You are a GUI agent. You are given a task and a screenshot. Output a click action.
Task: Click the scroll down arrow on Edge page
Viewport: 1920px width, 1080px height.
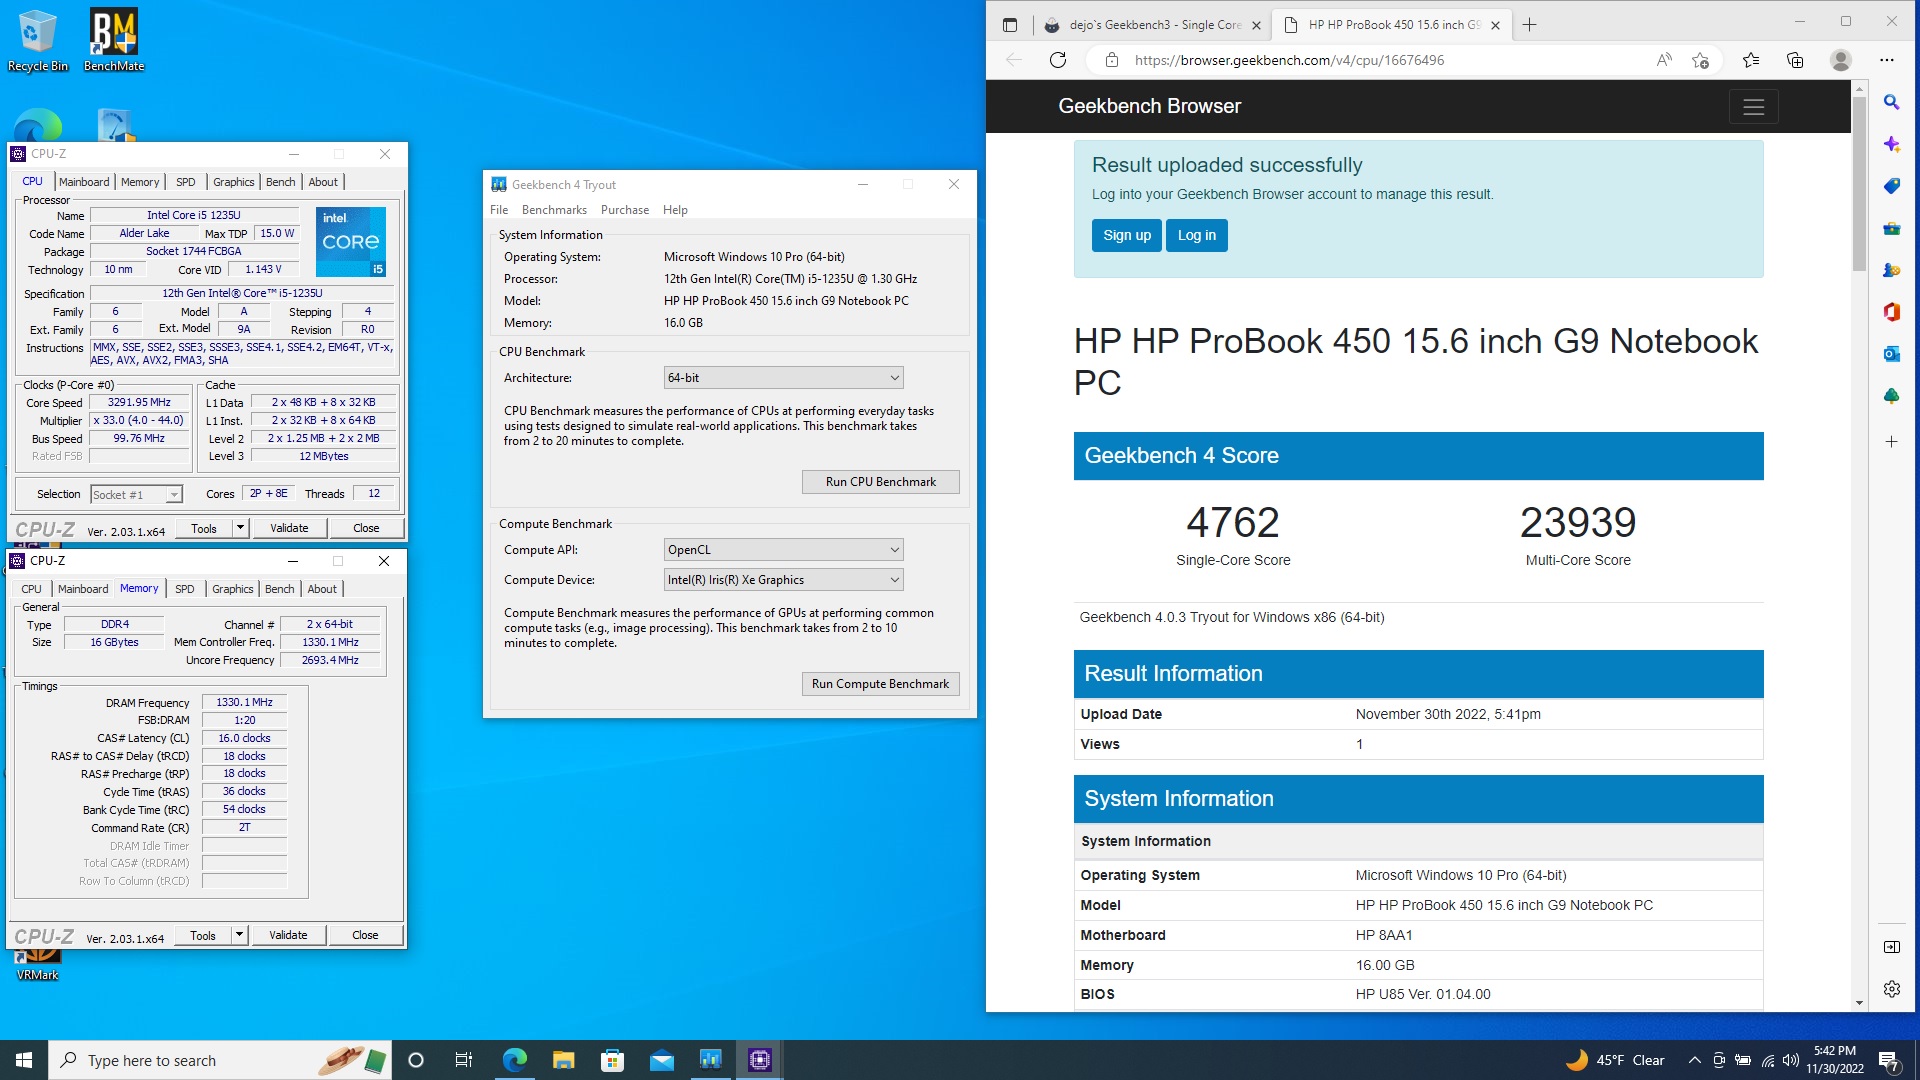tap(1859, 1002)
